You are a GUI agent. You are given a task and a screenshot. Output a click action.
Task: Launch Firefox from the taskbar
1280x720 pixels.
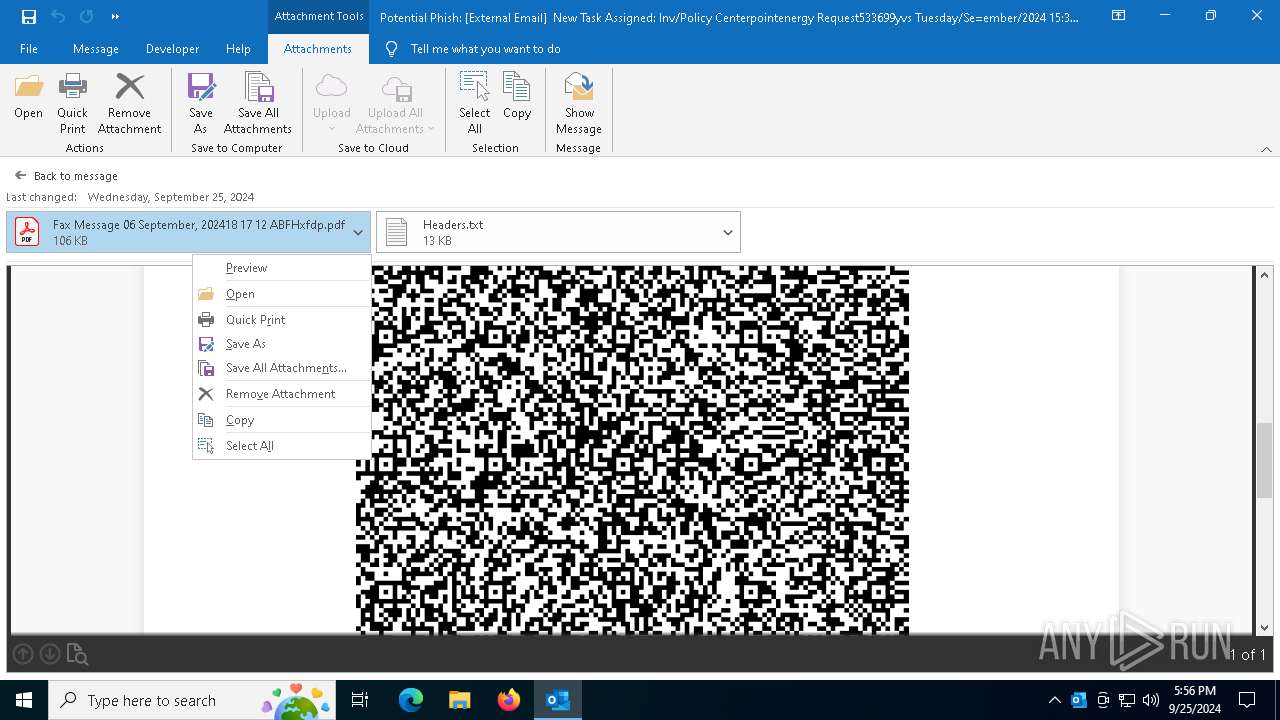(509, 700)
